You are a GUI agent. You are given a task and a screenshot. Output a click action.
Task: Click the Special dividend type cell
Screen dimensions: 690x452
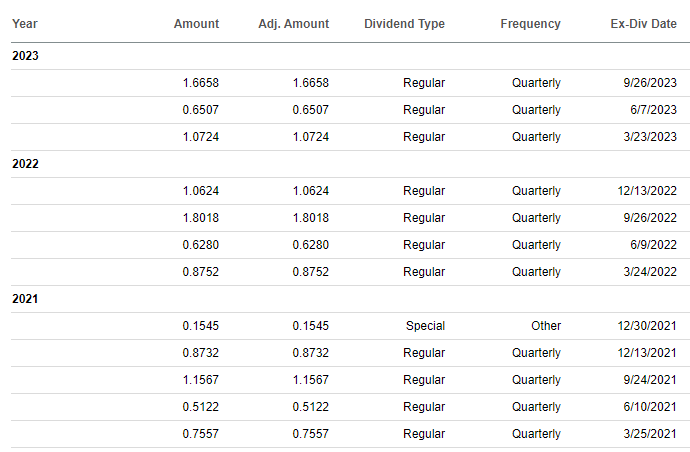[x=425, y=326]
